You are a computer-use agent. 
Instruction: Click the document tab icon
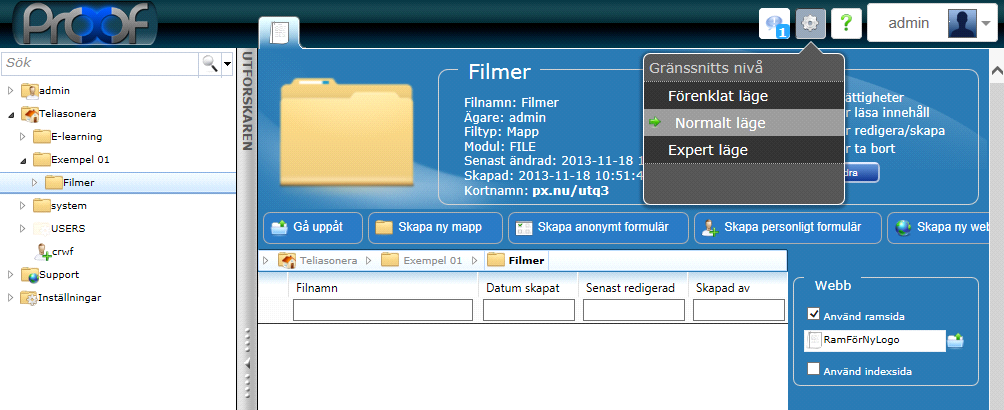pyautogui.click(x=279, y=32)
